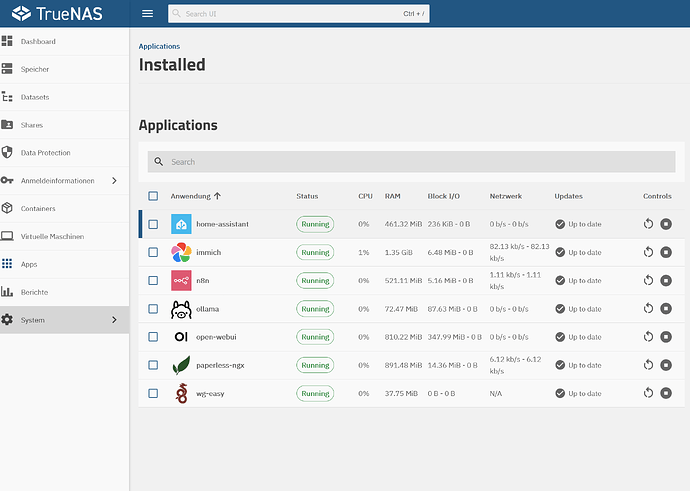Screen dimensions: 690x491
Task: Select the n8n checkbox
Action: point(153,280)
